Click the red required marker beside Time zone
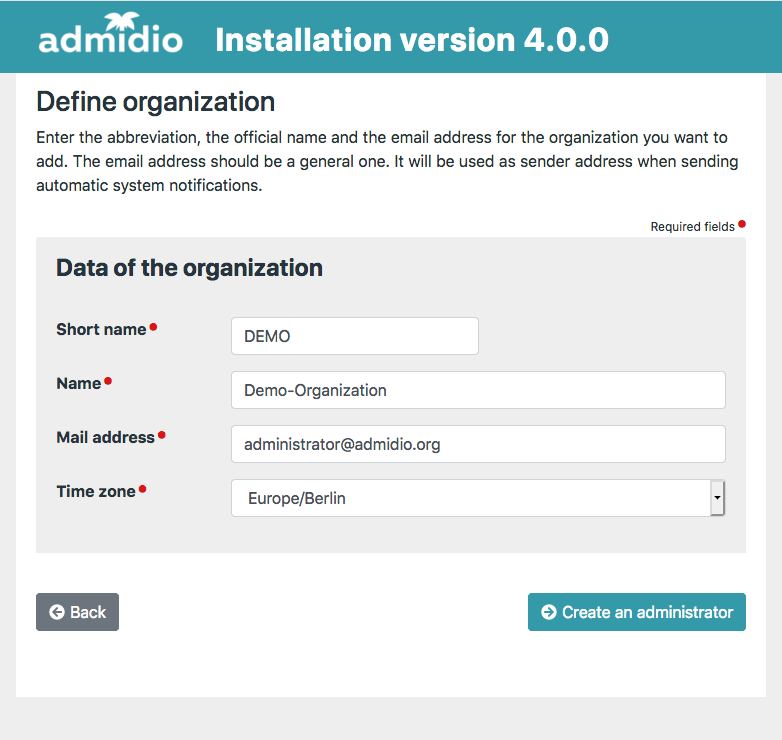This screenshot has height=740, width=782. point(142,489)
